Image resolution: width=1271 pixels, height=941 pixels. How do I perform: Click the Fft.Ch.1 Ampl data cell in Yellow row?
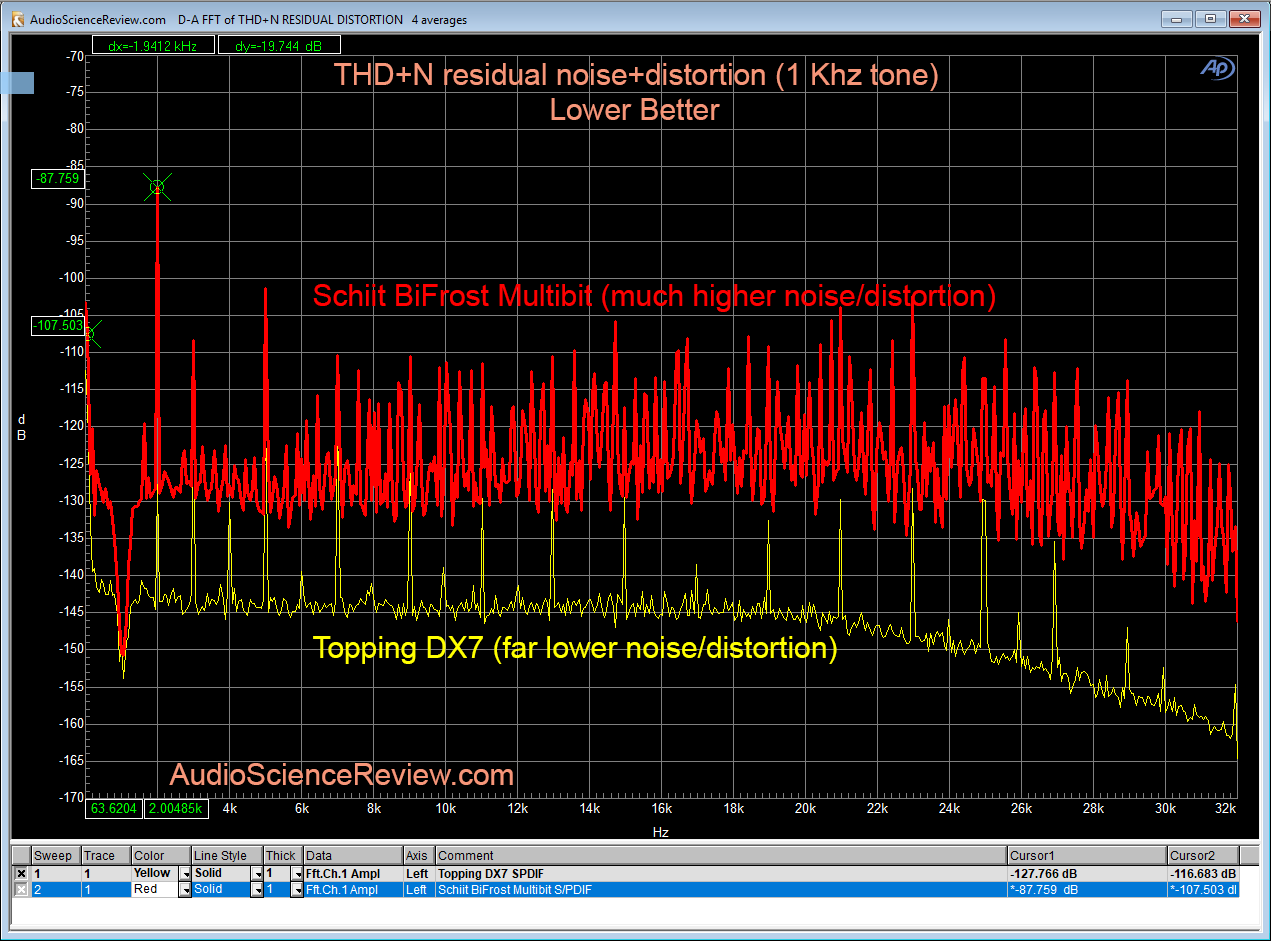pyautogui.click(x=353, y=873)
